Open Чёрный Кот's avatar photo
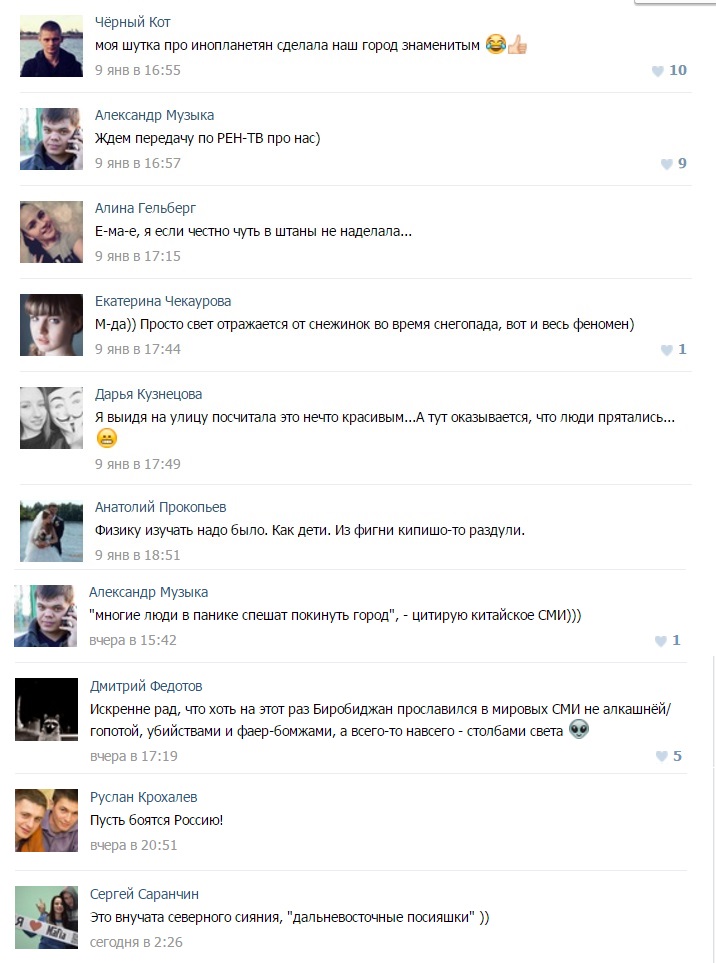This screenshot has width=716, height=963. [51, 46]
